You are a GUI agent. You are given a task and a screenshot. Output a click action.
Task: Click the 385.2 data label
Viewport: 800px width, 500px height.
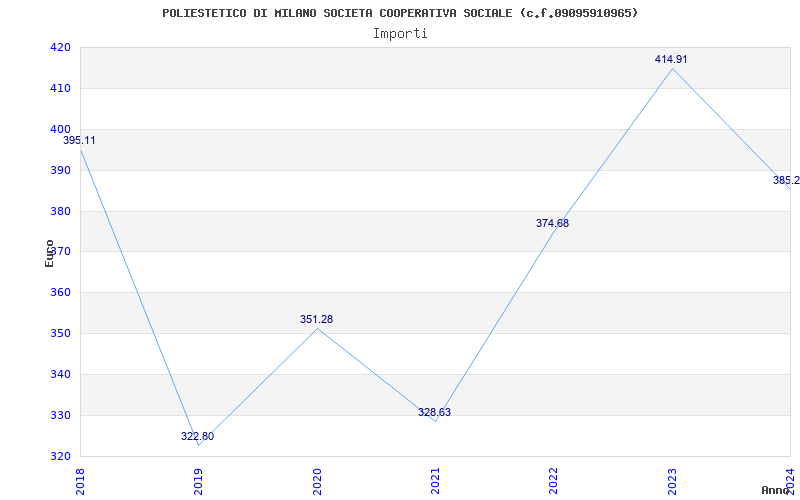point(786,180)
